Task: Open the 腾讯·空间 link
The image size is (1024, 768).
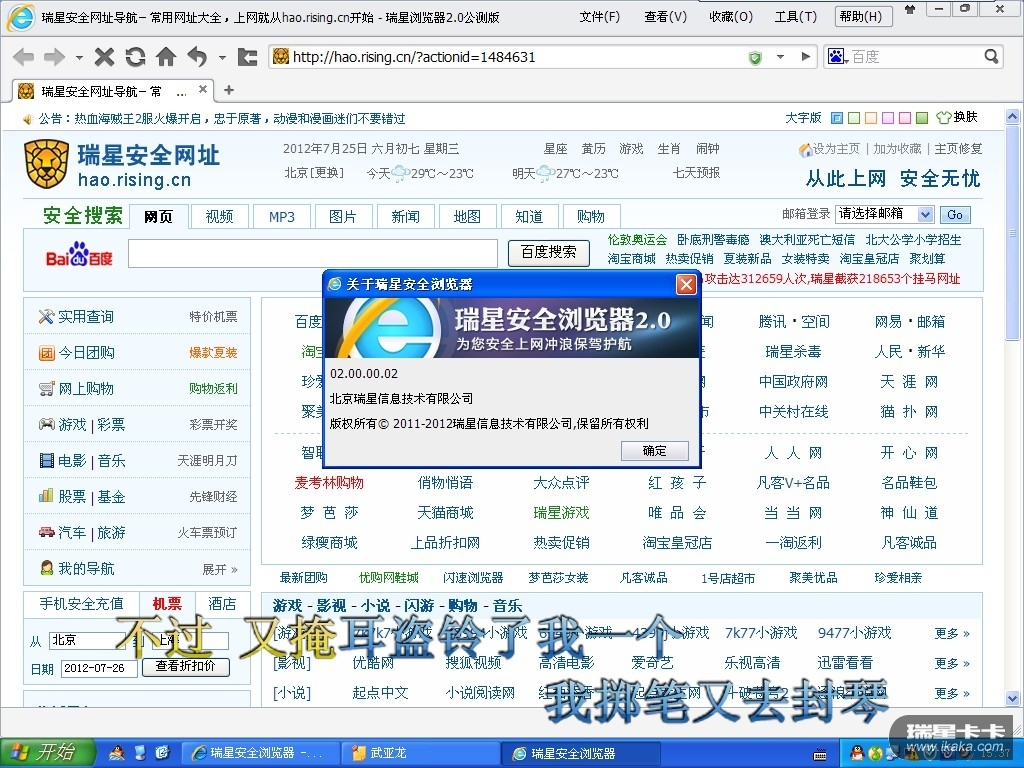Action: tap(794, 321)
